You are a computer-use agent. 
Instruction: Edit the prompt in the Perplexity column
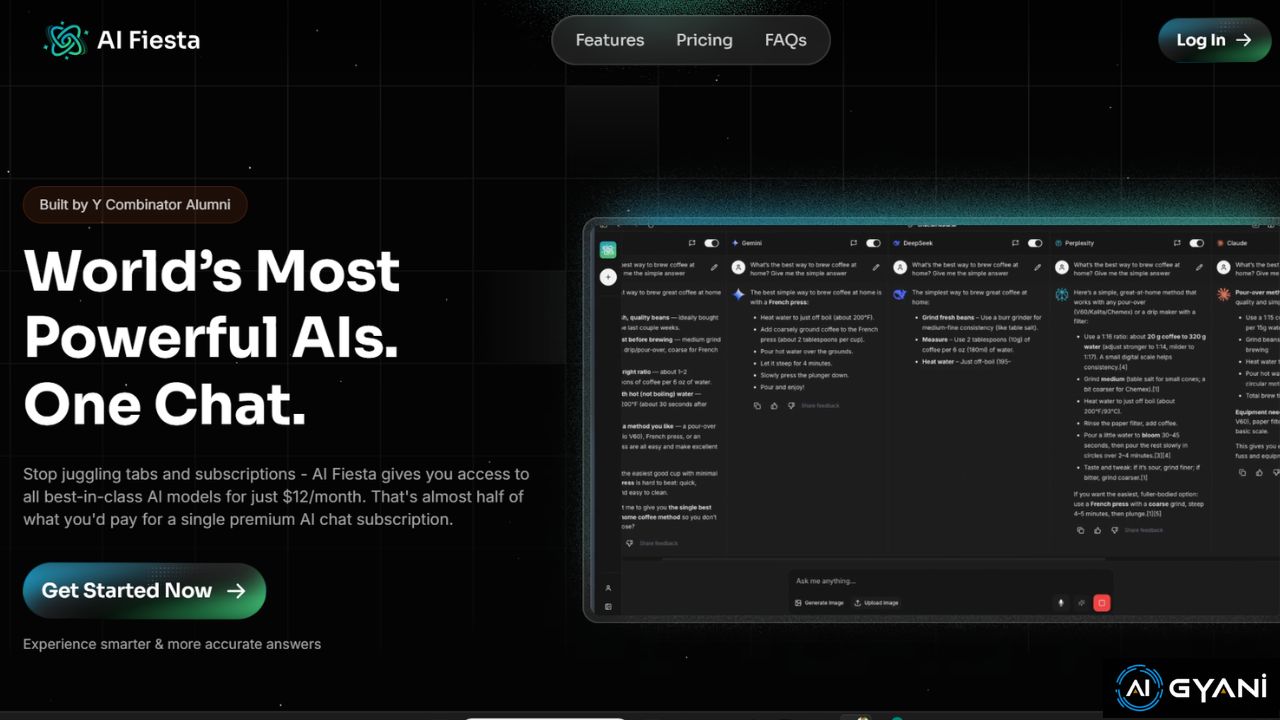pos(1199,268)
